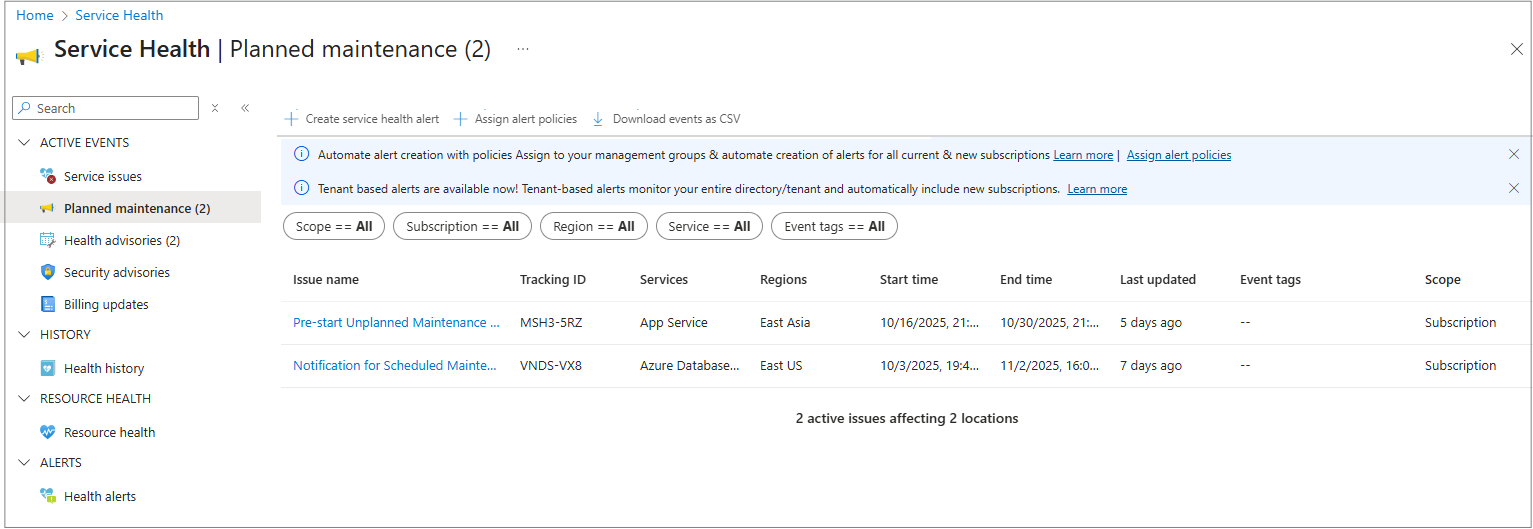Collapse the RESOURCE HEALTH section

[24, 399]
